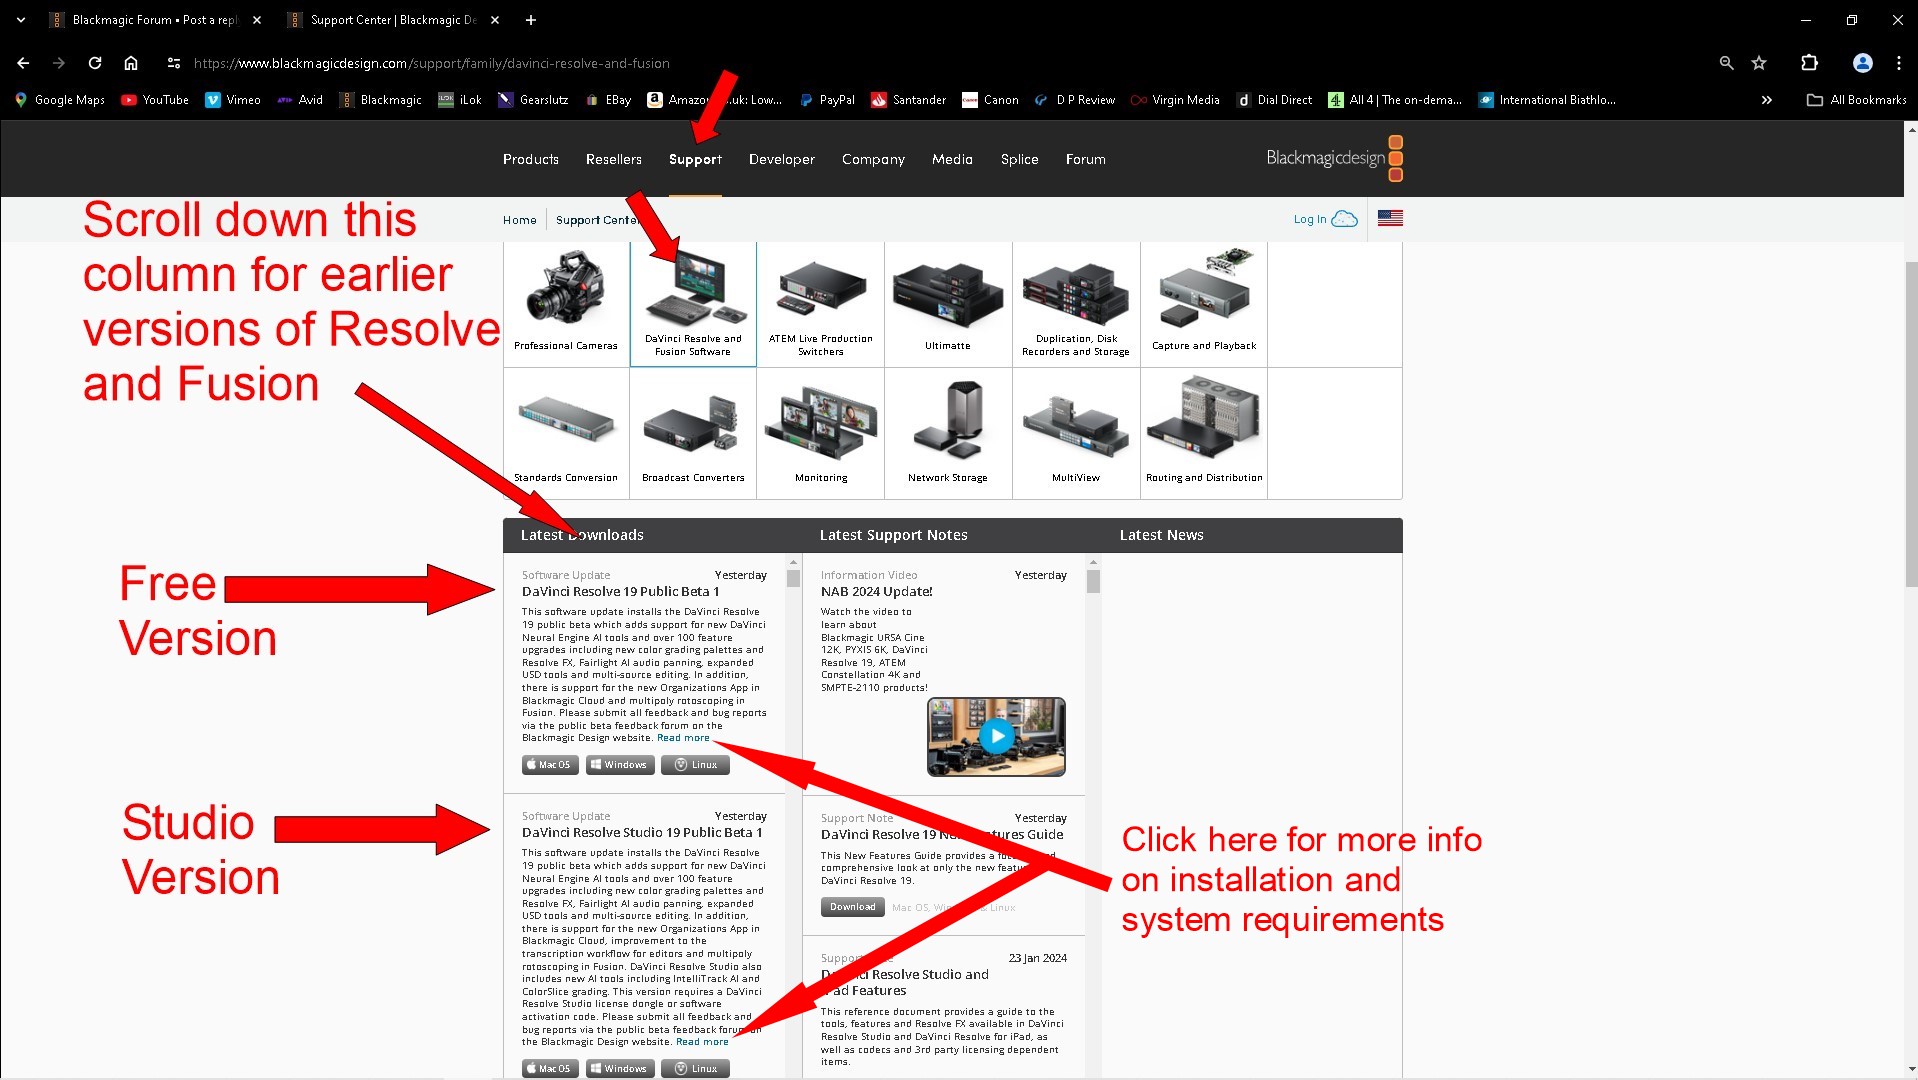This screenshot has width=1918, height=1080.
Task: Select the Network Storage family
Action: tap(948, 433)
